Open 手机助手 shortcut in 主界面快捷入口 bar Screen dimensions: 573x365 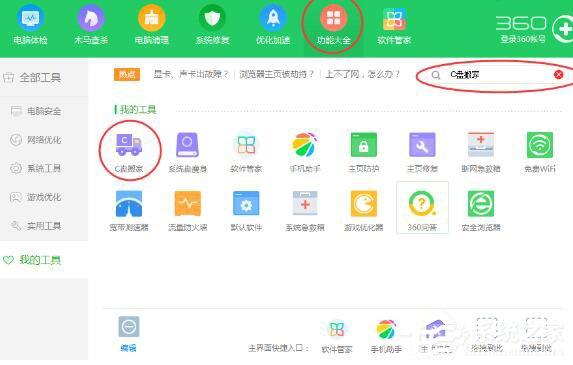coord(386,336)
